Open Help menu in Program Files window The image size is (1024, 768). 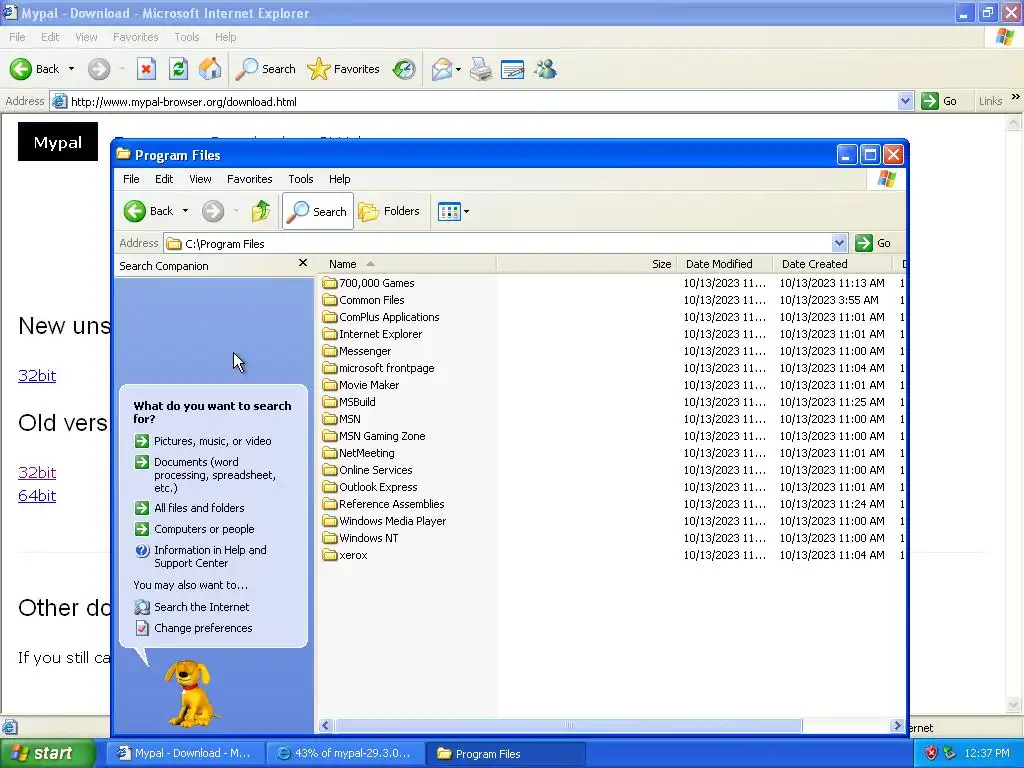(x=339, y=179)
